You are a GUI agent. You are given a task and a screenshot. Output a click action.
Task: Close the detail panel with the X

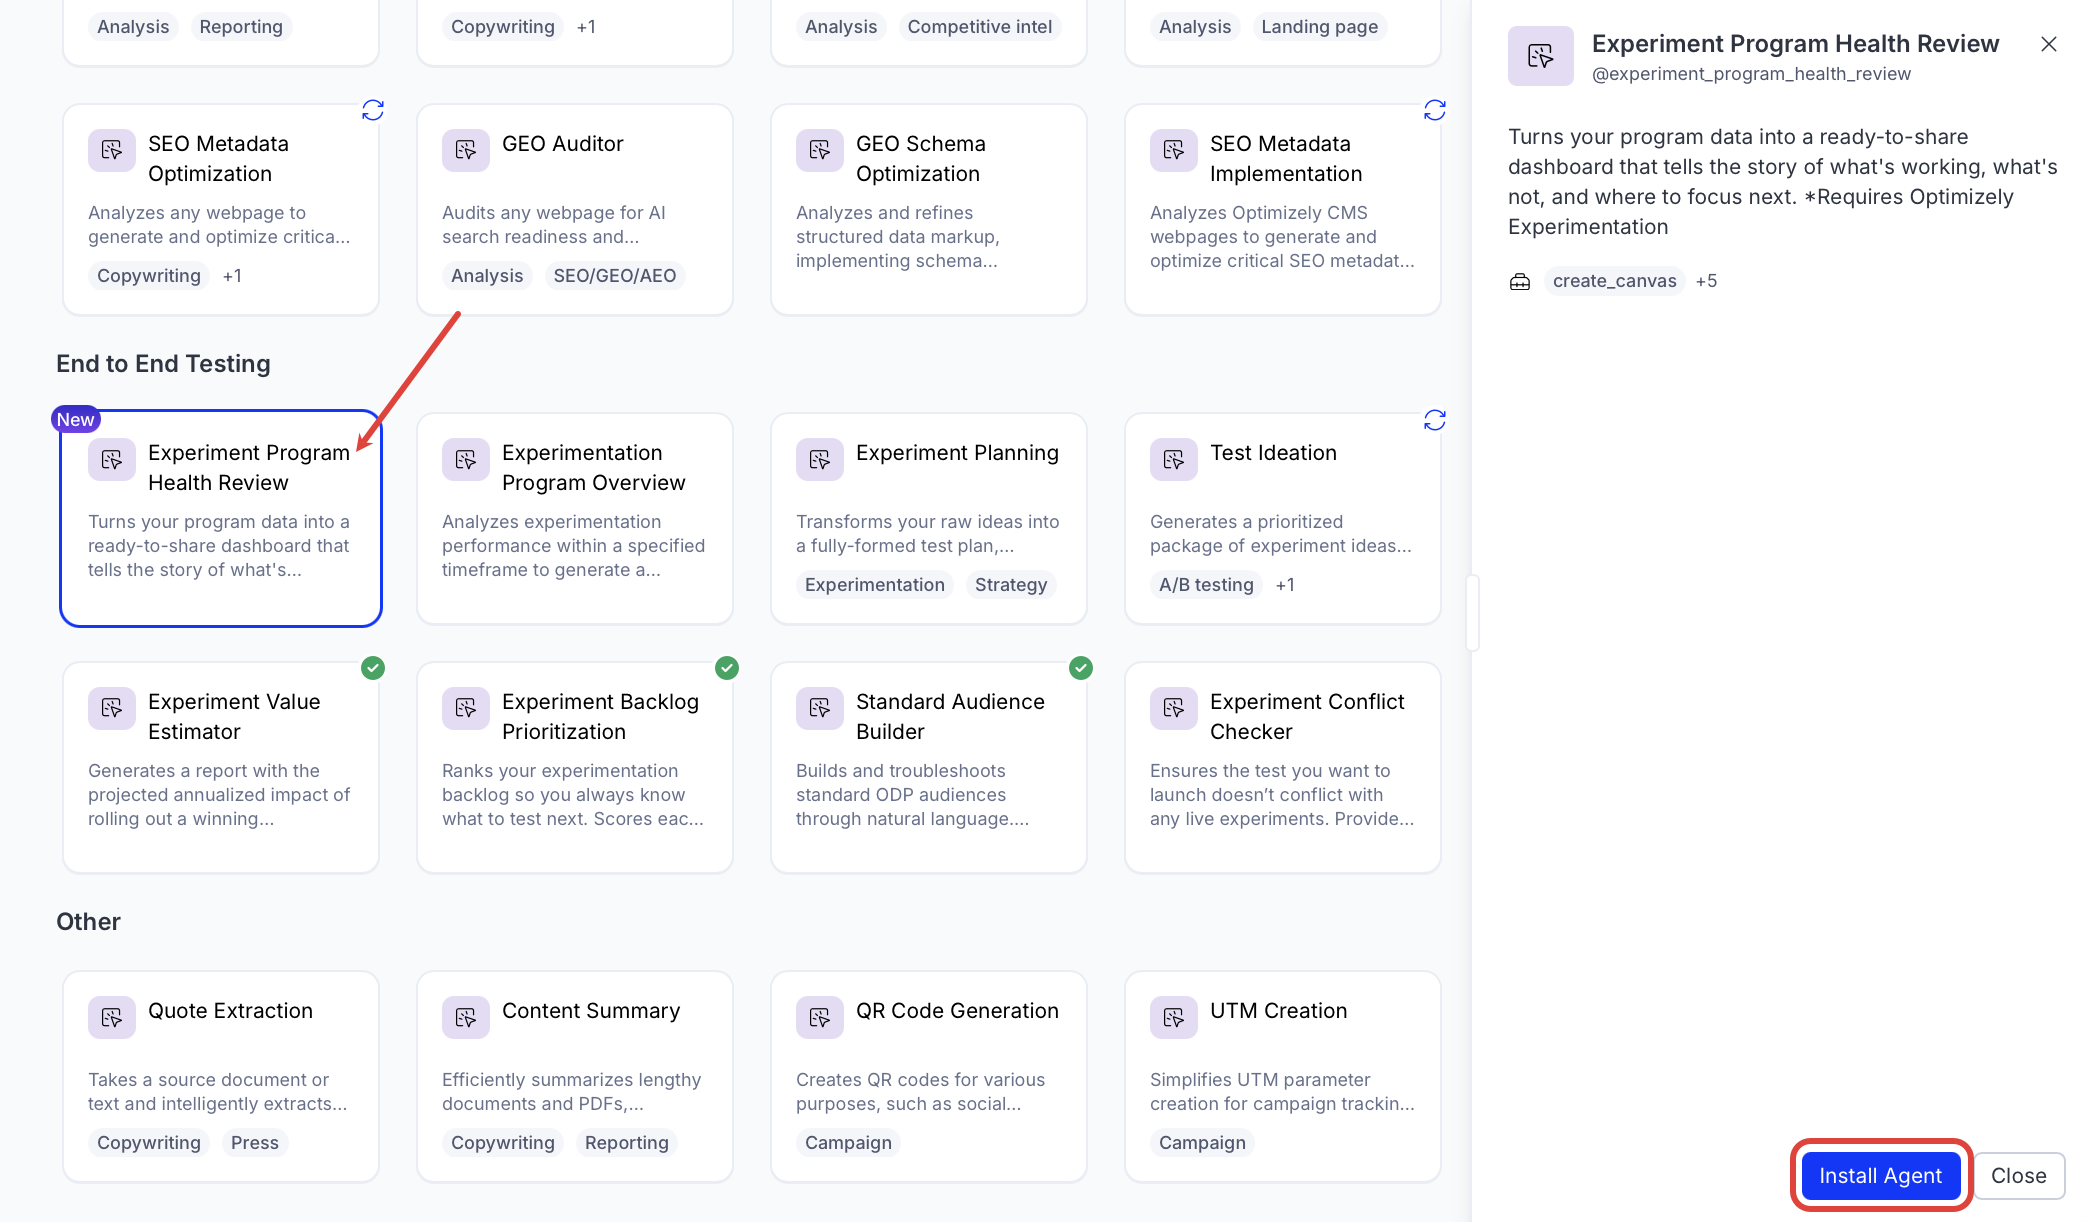tap(2049, 44)
